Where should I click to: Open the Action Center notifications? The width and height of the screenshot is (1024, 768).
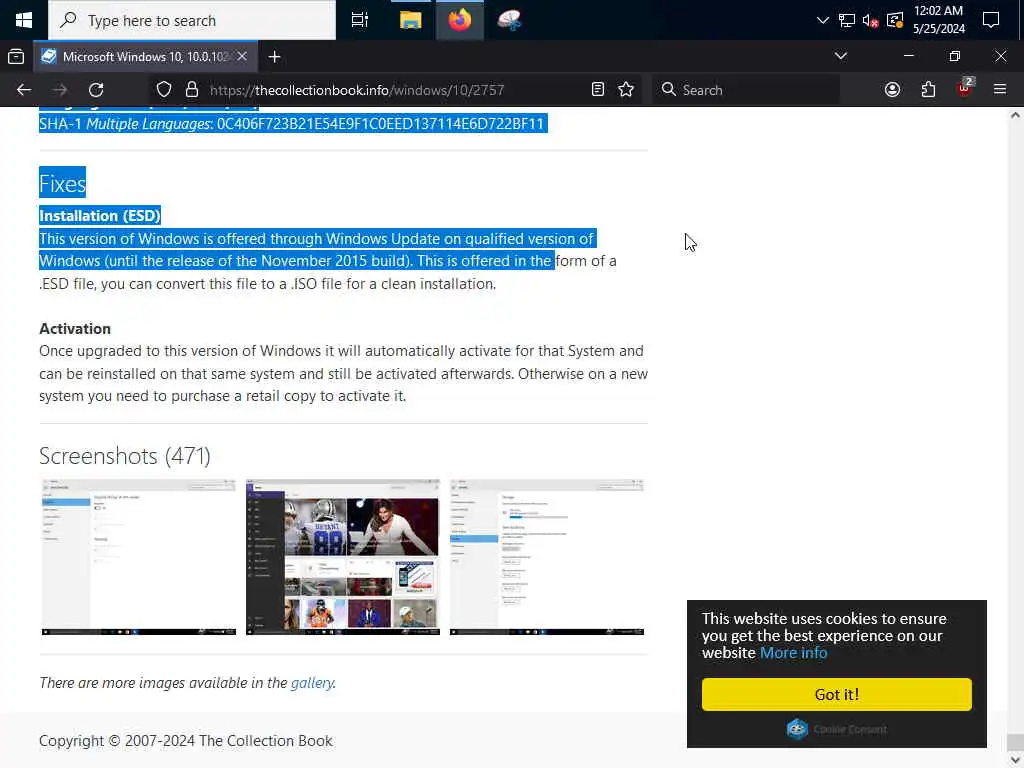click(x=991, y=20)
